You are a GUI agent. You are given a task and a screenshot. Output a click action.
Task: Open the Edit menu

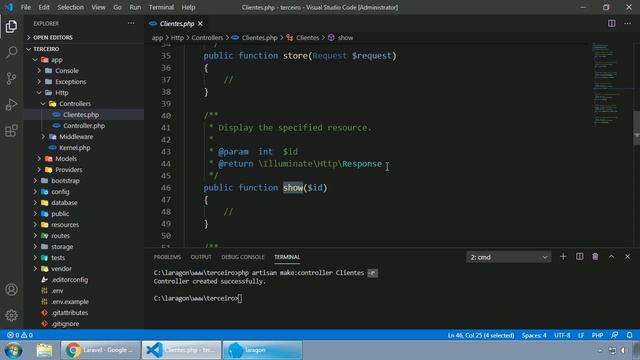44,7
